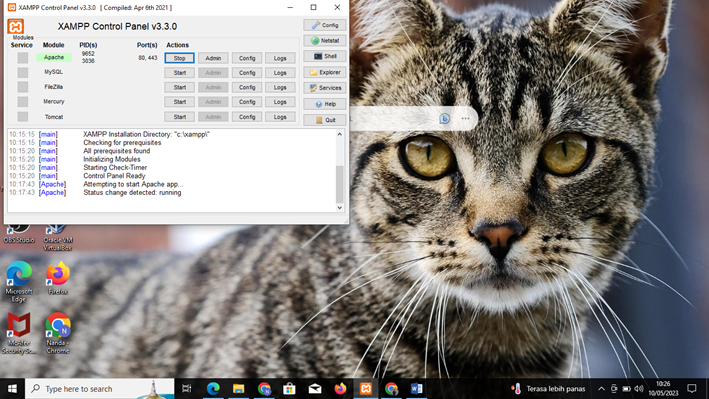
Task: Click the log scrollbar thumb
Action: [340, 184]
